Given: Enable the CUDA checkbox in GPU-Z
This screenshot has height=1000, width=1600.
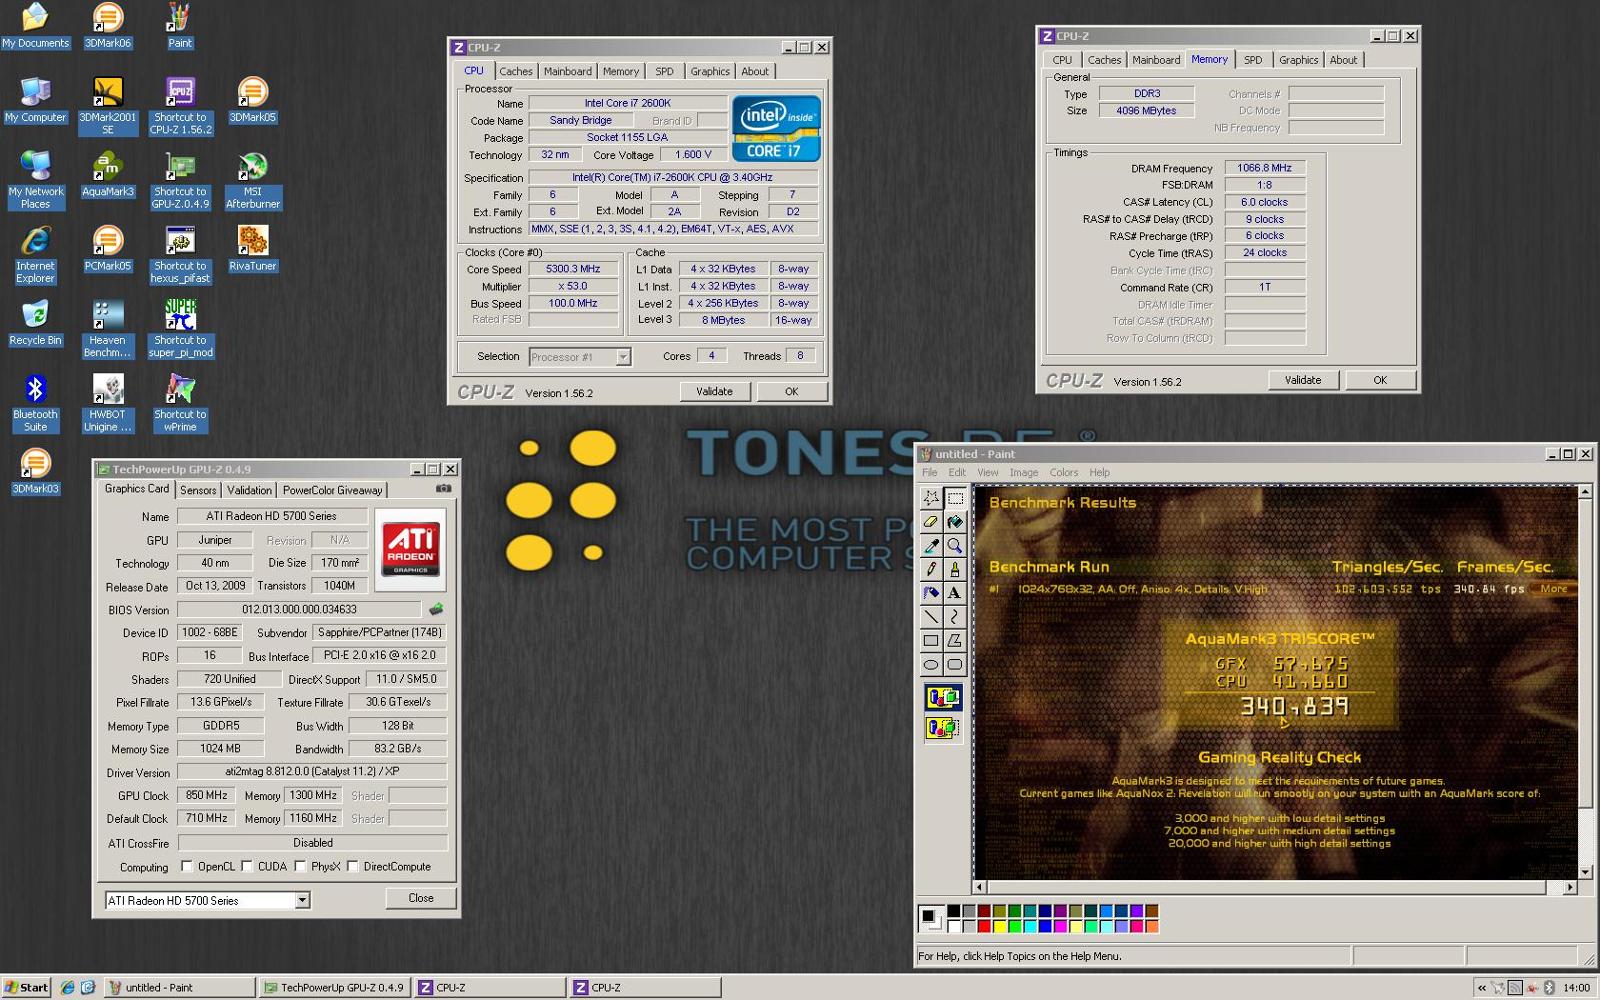Looking at the screenshot, I should (x=247, y=866).
